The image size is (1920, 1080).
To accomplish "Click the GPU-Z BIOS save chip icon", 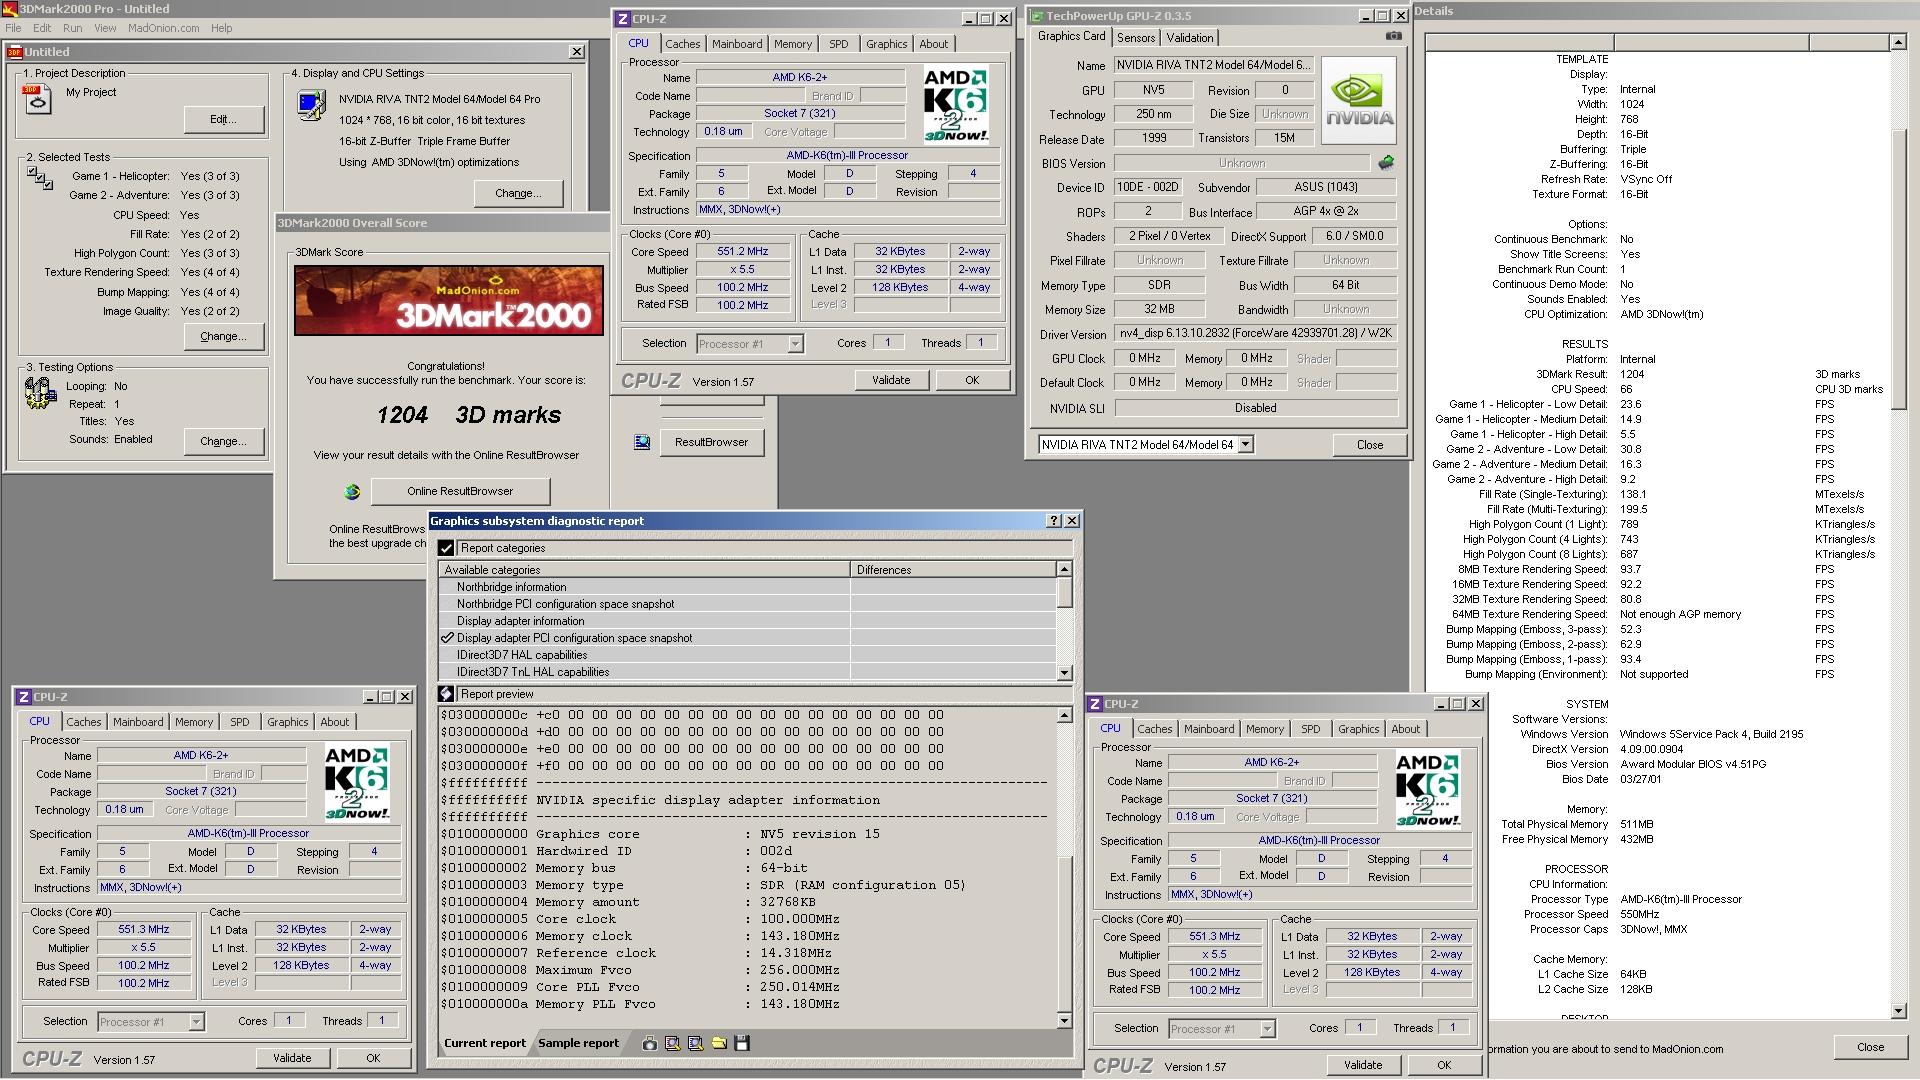I will 1386,162.
